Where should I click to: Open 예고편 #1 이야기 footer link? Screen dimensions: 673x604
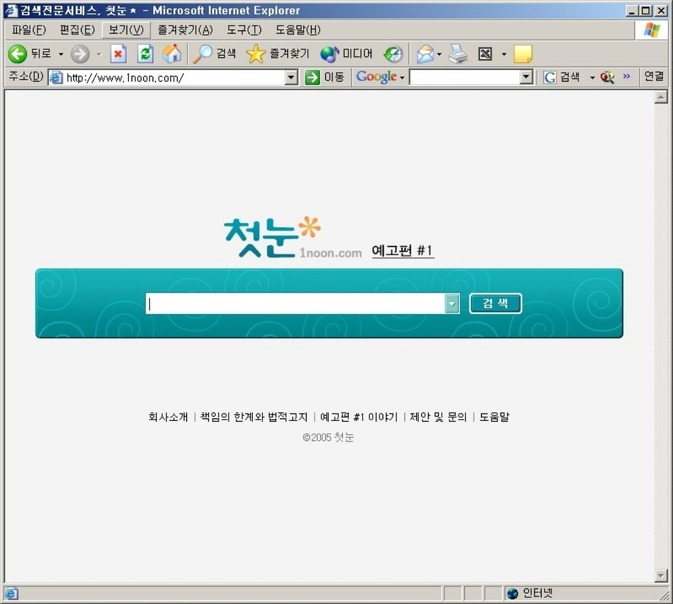click(359, 417)
